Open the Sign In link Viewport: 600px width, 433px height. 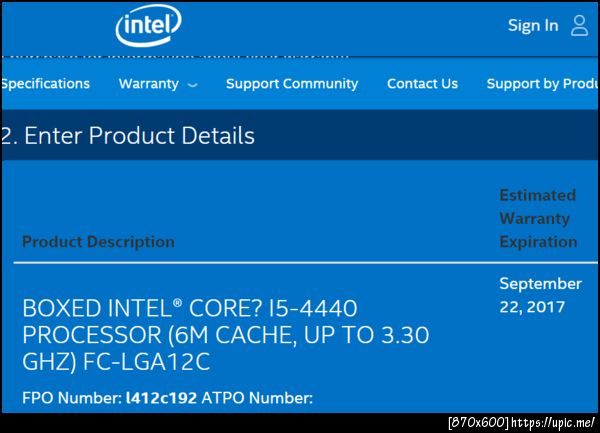[532, 26]
